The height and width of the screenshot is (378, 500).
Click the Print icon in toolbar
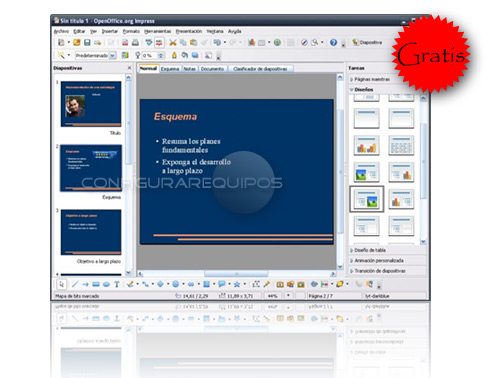[x=135, y=43]
